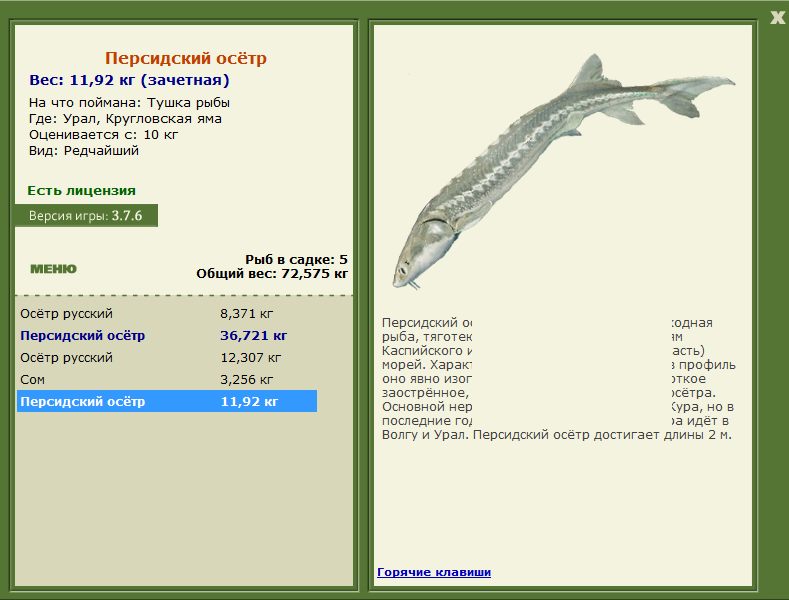Click Рыб в садке: 5 counter
This screenshot has height=600, width=789.
(296, 260)
